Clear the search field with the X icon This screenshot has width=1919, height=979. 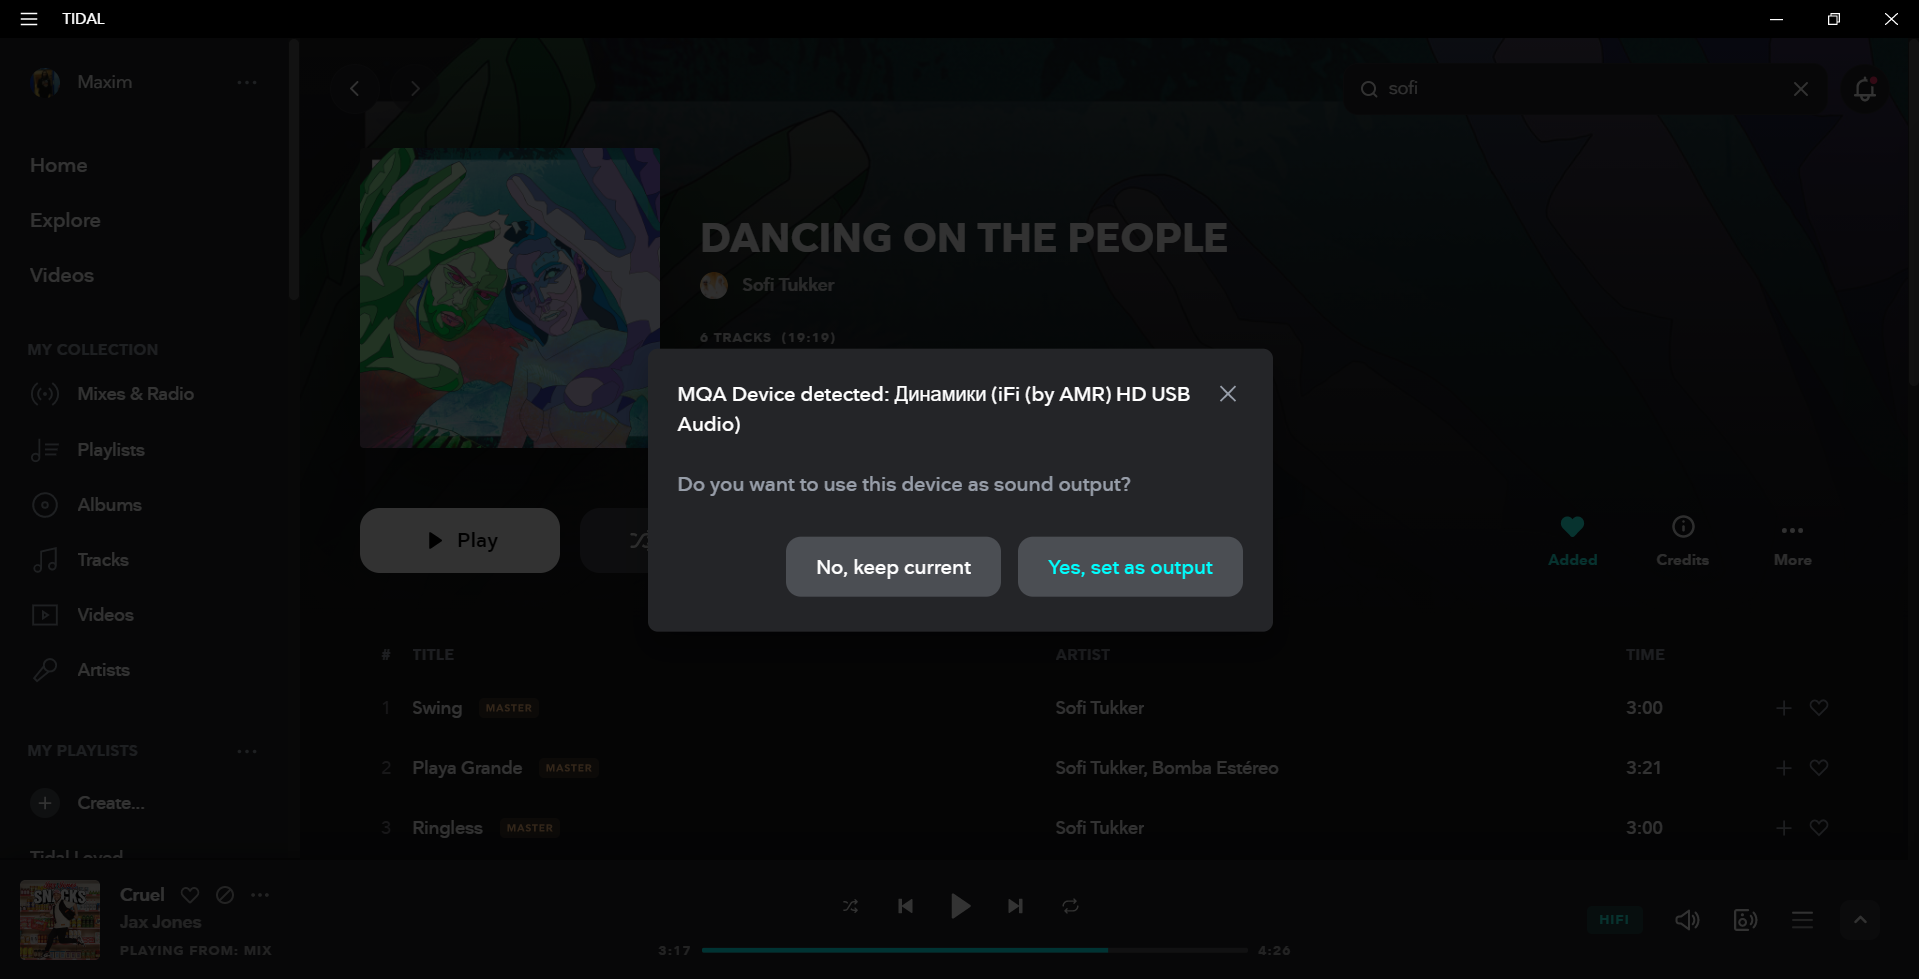1801,89
